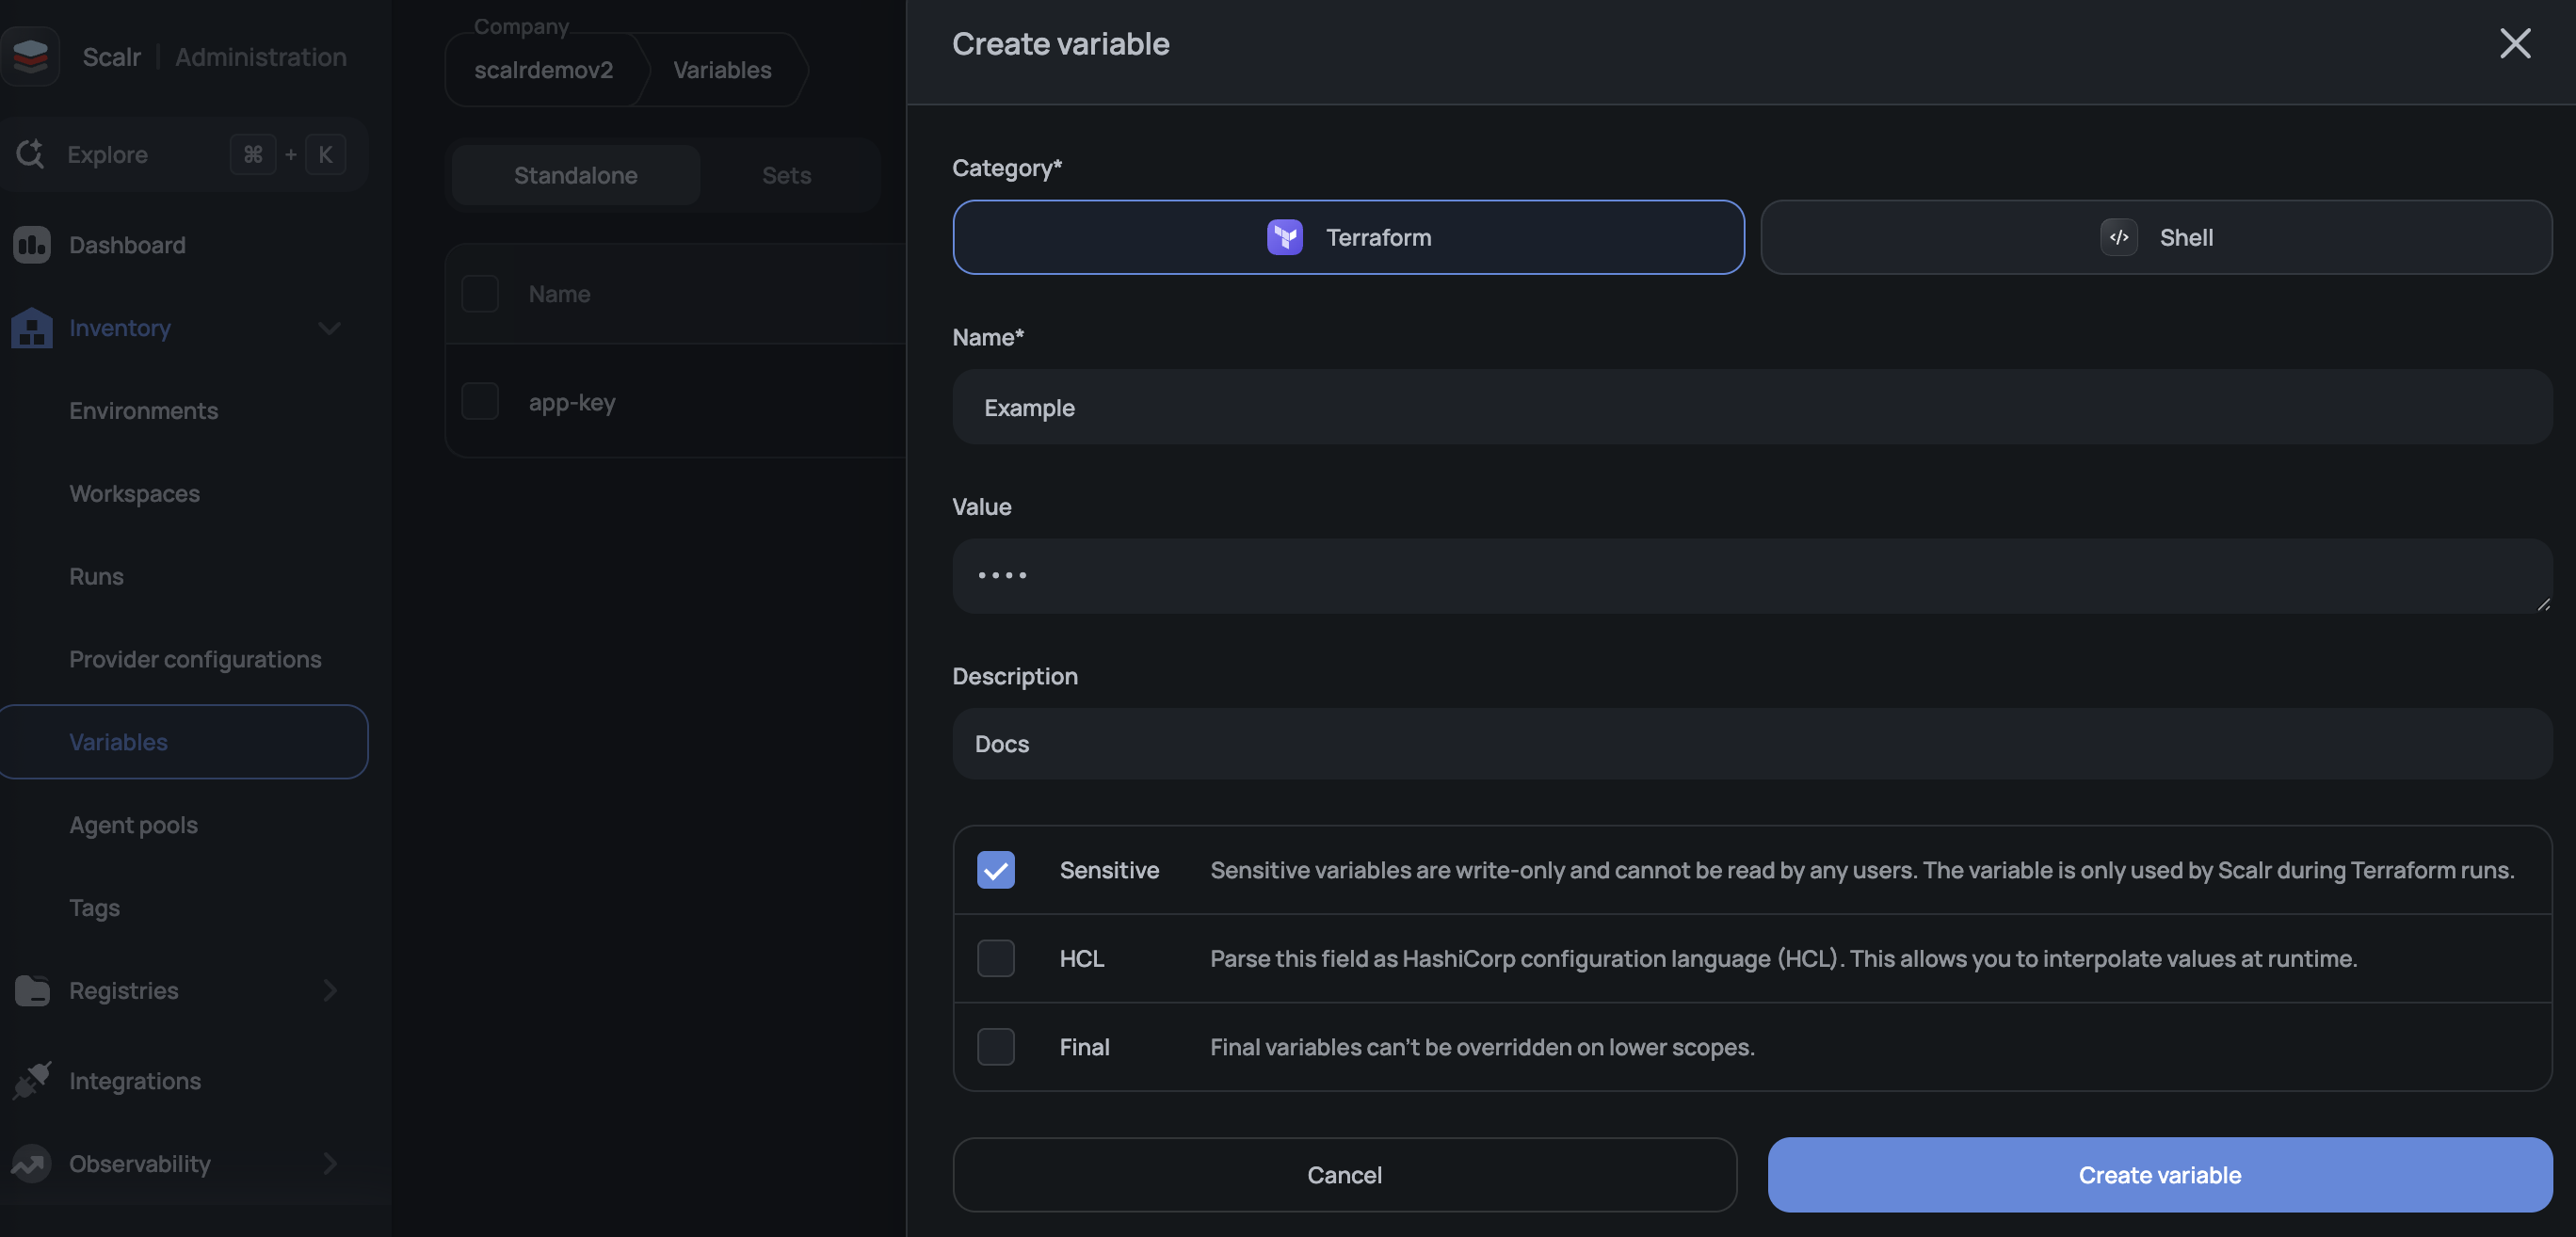The image size is (2576, 1237).
Task: Expand the Registries menu chevron
Action: pos(329,990)
